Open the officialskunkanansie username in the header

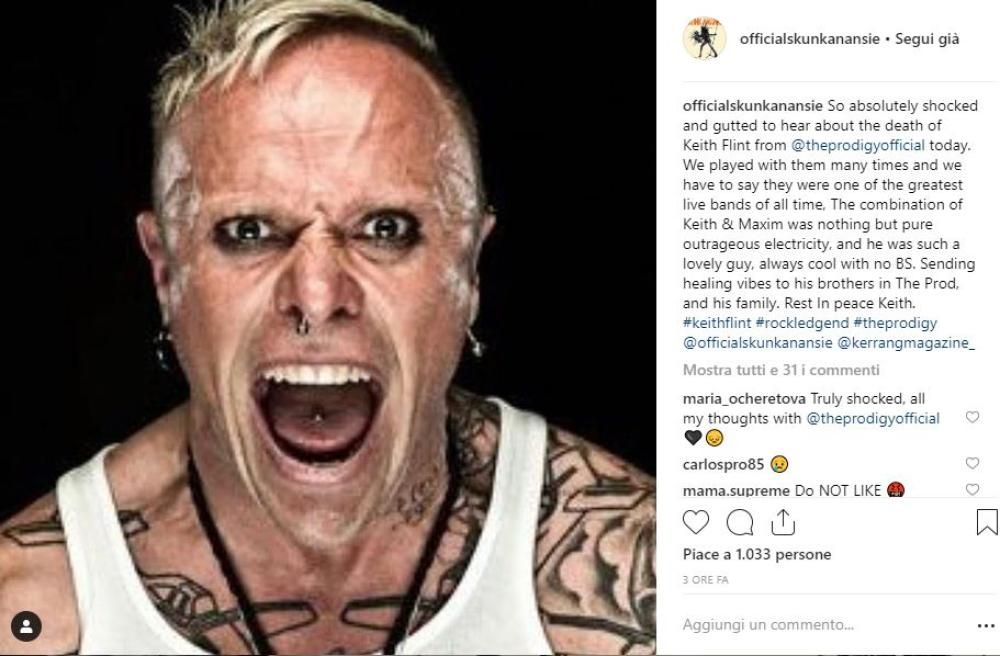809,39
